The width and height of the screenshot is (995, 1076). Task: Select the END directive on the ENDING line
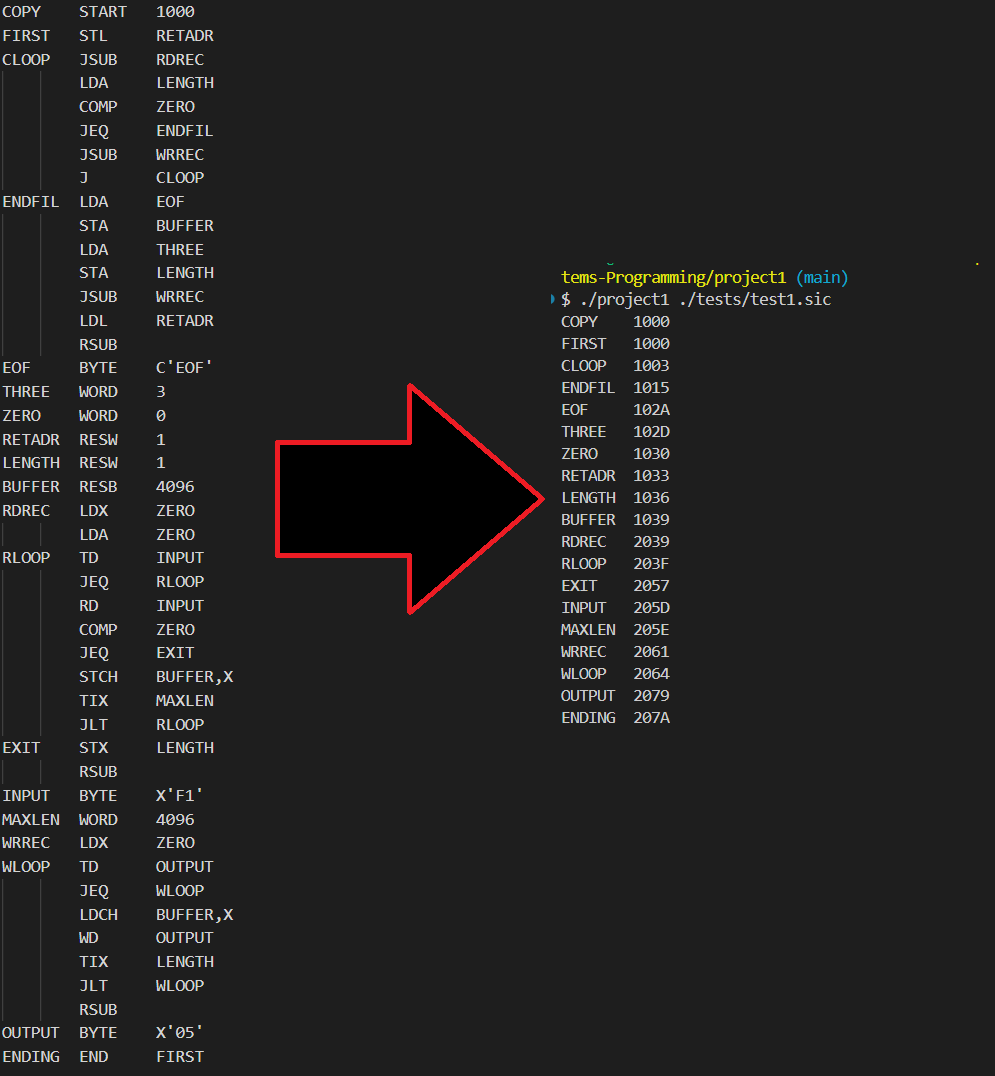(93, 1057)
